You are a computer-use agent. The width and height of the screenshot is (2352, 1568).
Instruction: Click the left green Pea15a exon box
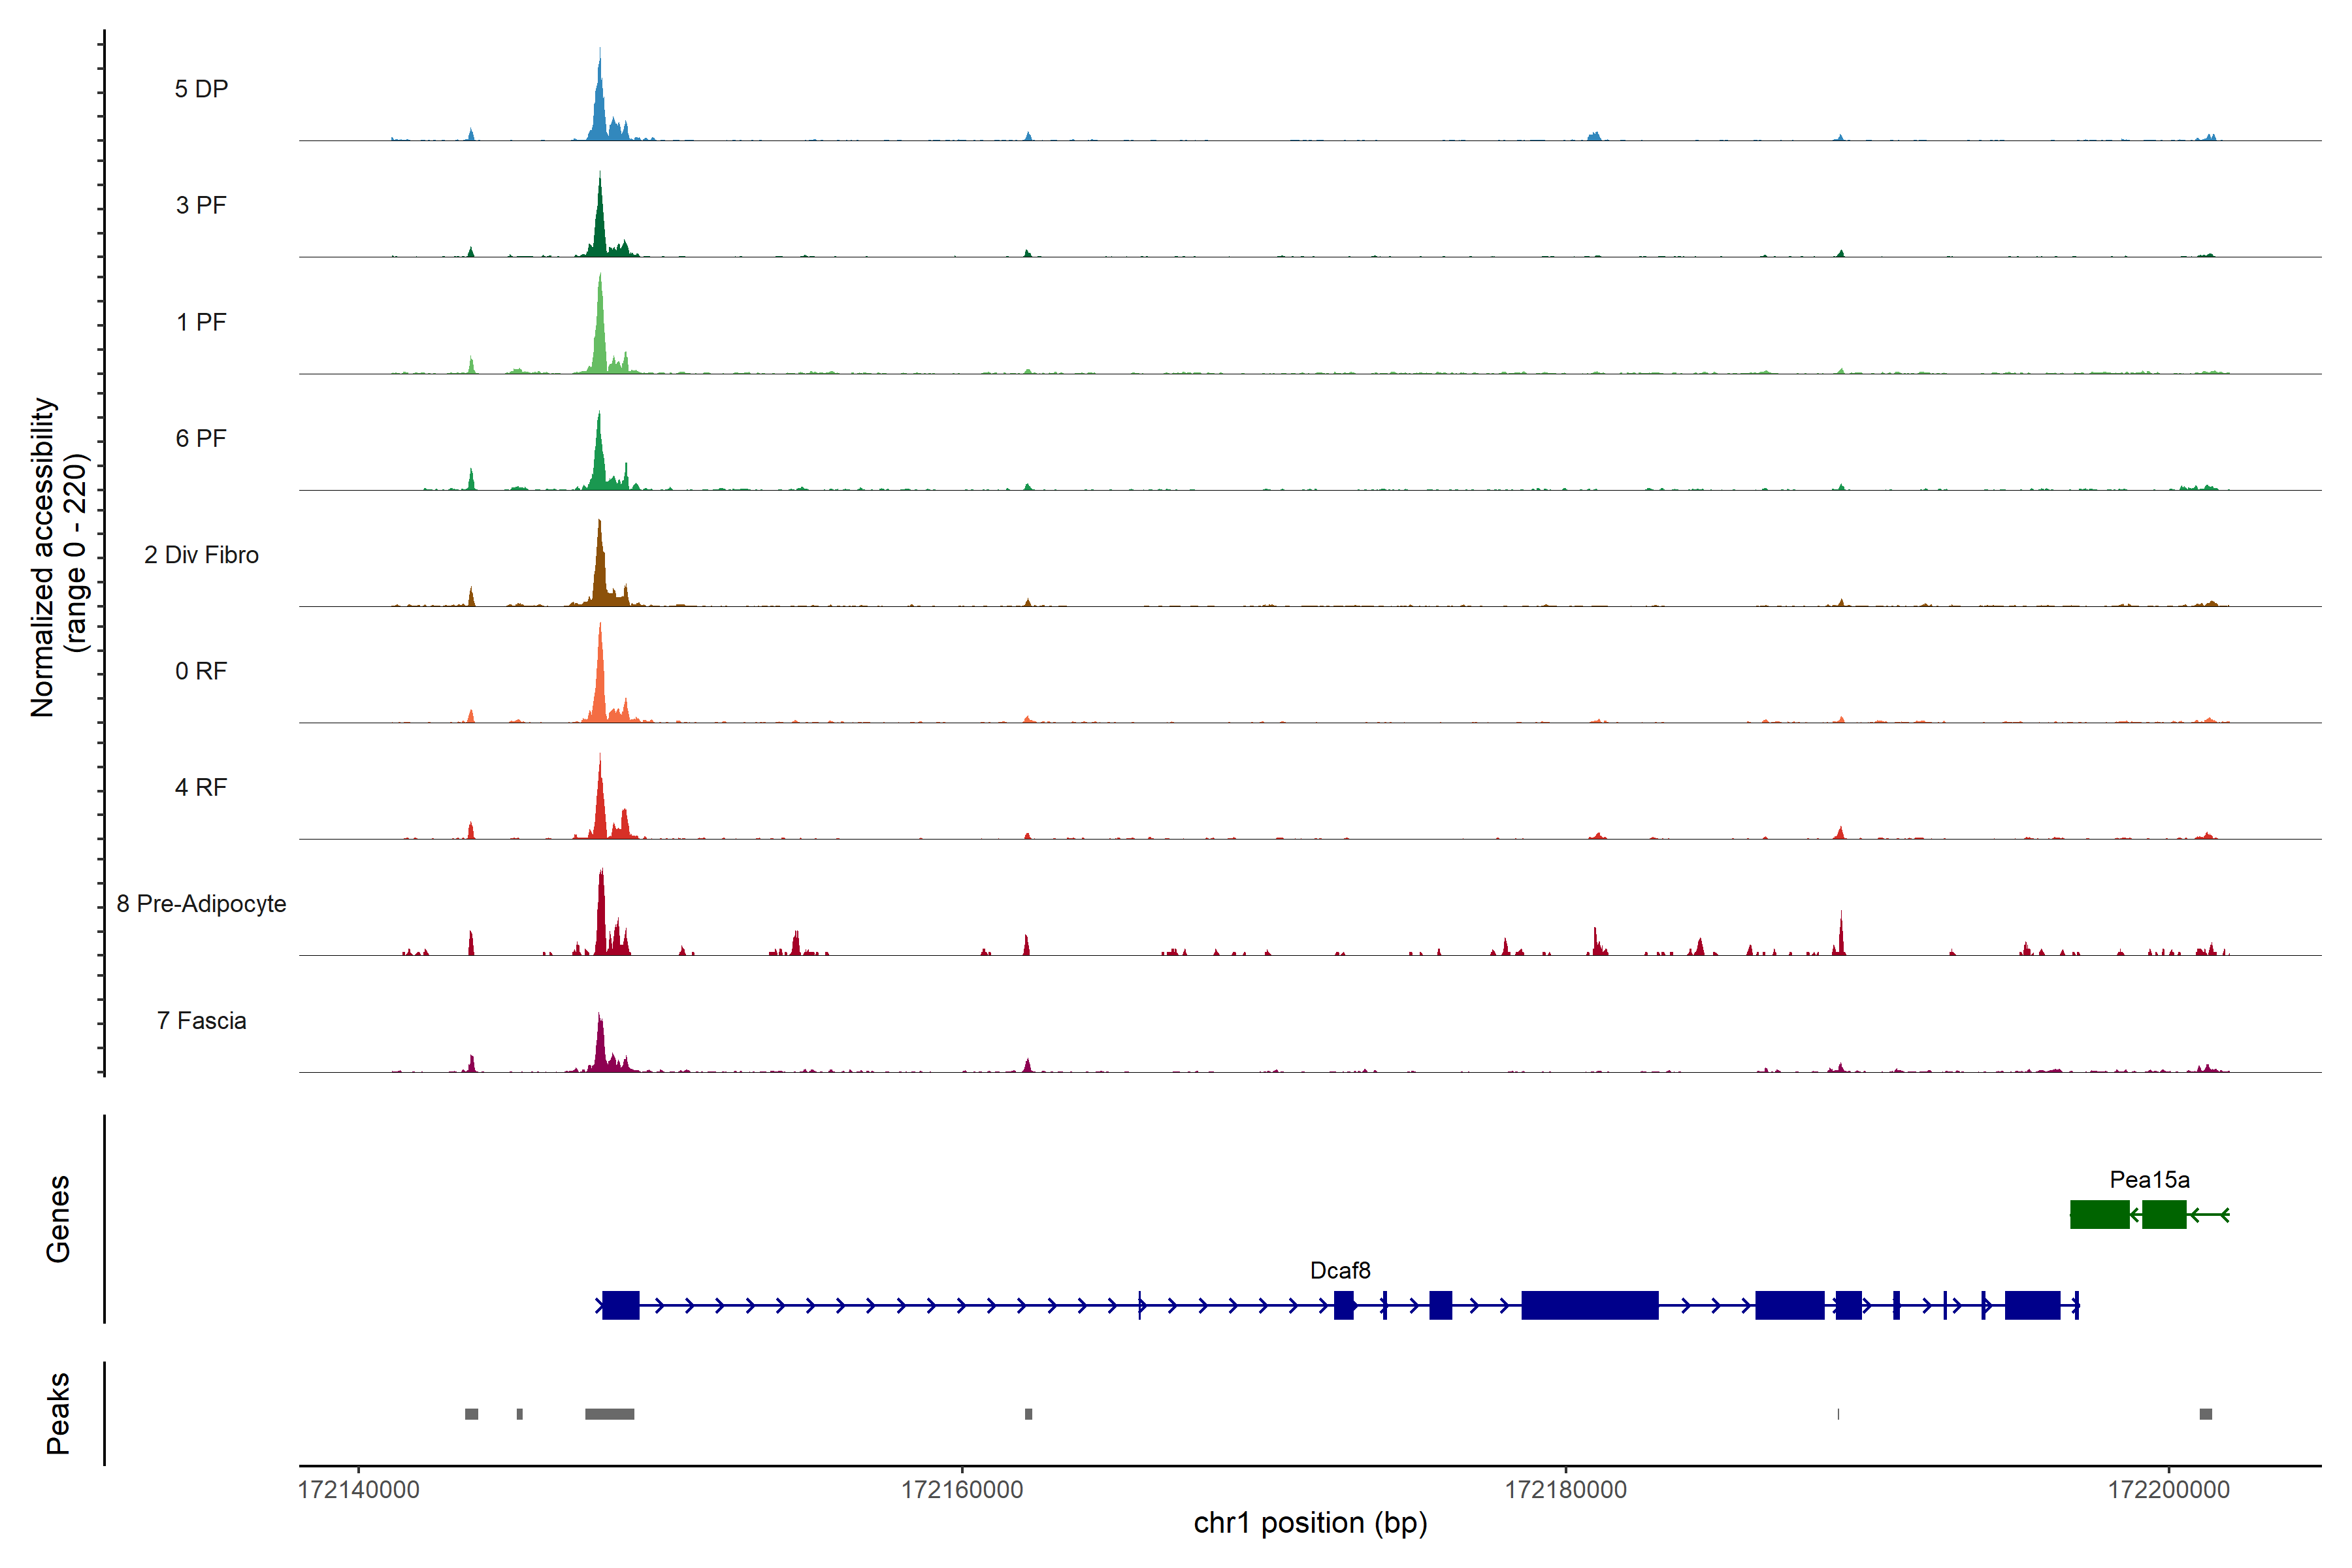[2099, 1215]
